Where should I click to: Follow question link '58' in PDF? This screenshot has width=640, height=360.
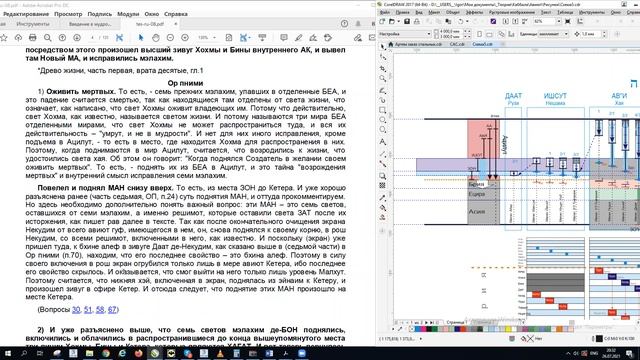coord(100,310)
